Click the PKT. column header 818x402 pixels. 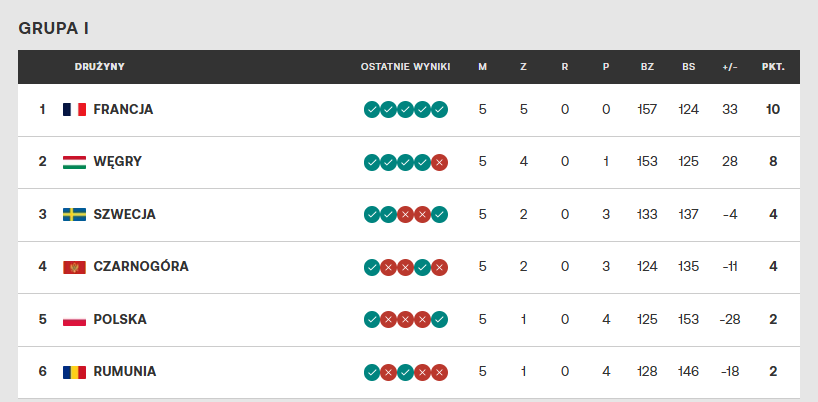pos(773,67)
